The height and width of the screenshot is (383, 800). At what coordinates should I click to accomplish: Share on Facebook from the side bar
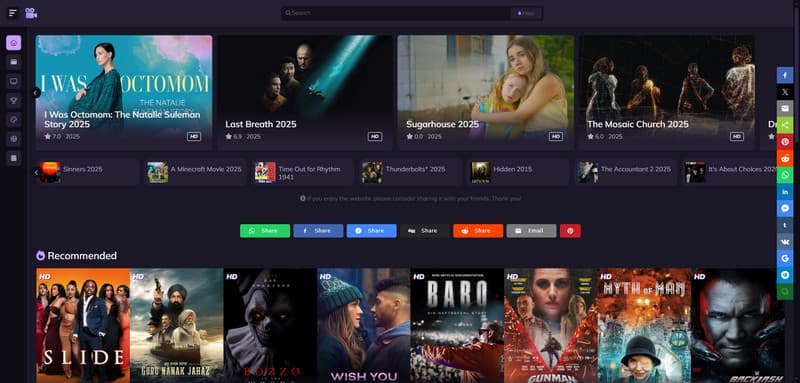[x=785, y=75]
